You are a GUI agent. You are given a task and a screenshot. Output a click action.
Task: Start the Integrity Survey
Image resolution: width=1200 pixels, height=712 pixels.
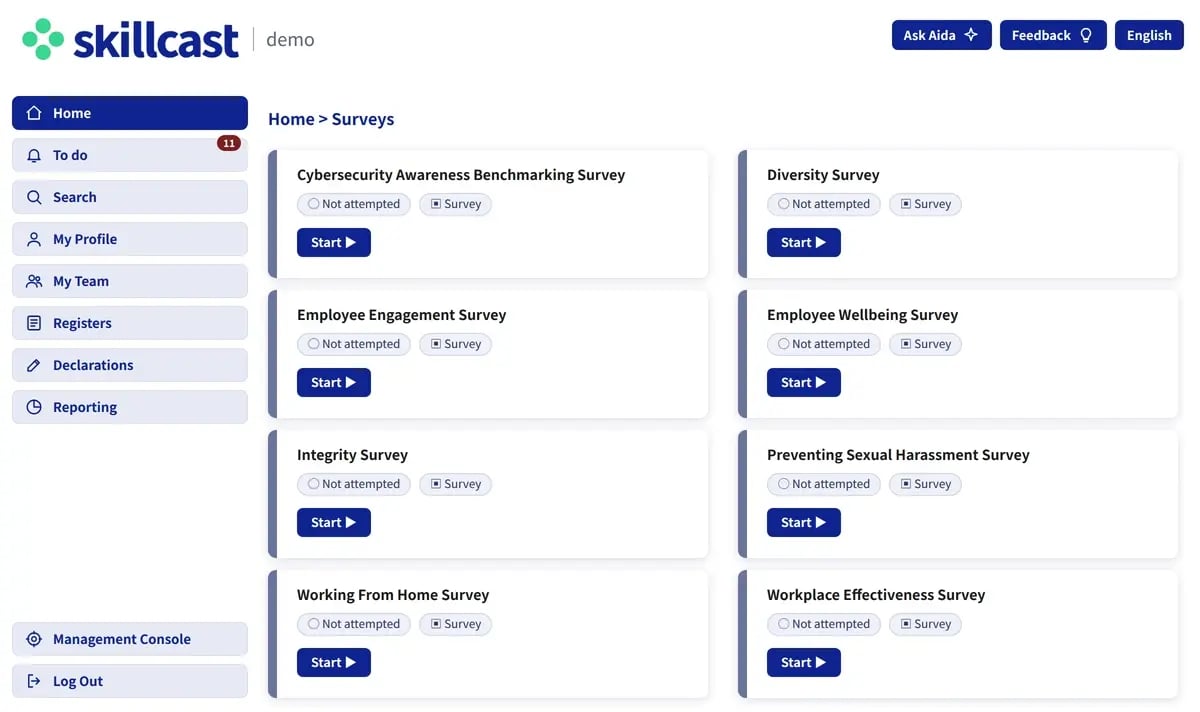pos(334,522)
